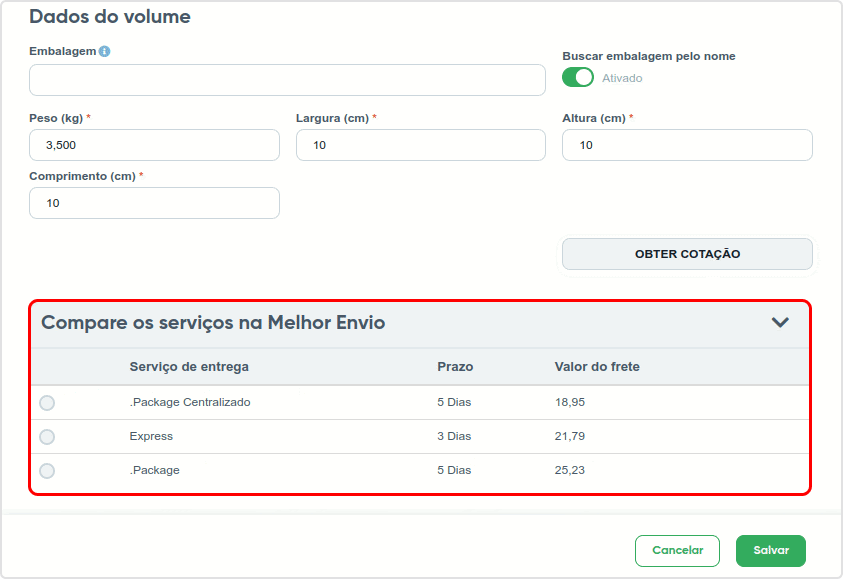Click the 3 Dias delivery time cell
This screenshot has width=843, height=579.
click(x=454, y=436)
